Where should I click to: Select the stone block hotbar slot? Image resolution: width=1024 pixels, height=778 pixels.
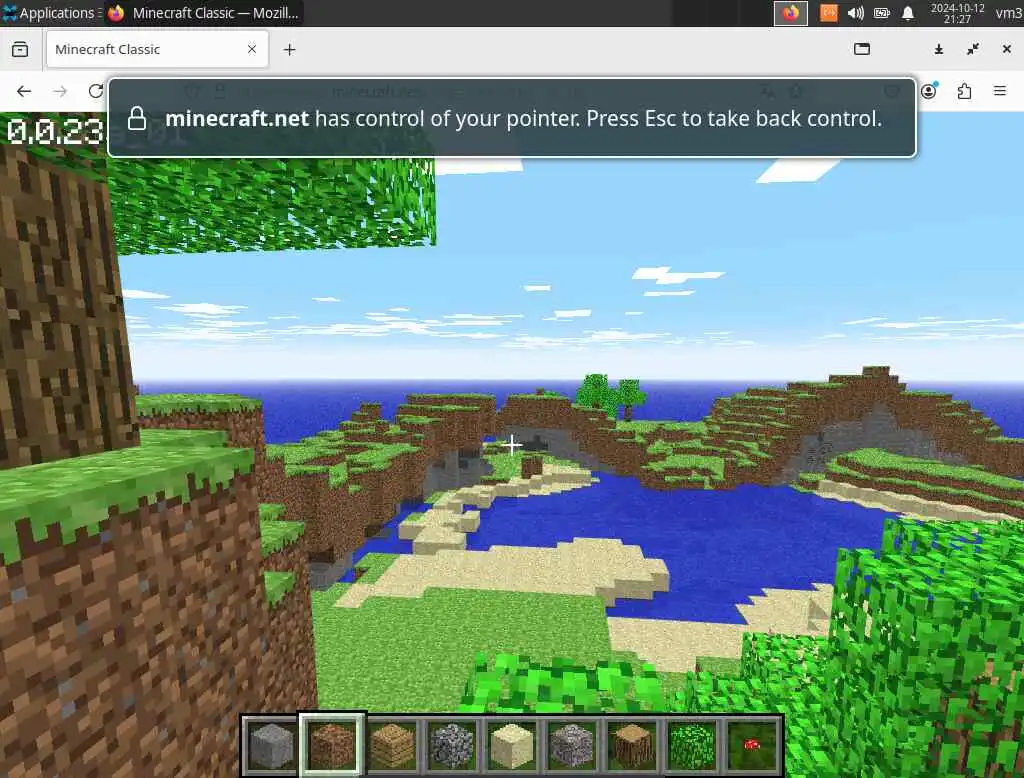(x=272, y=745)
